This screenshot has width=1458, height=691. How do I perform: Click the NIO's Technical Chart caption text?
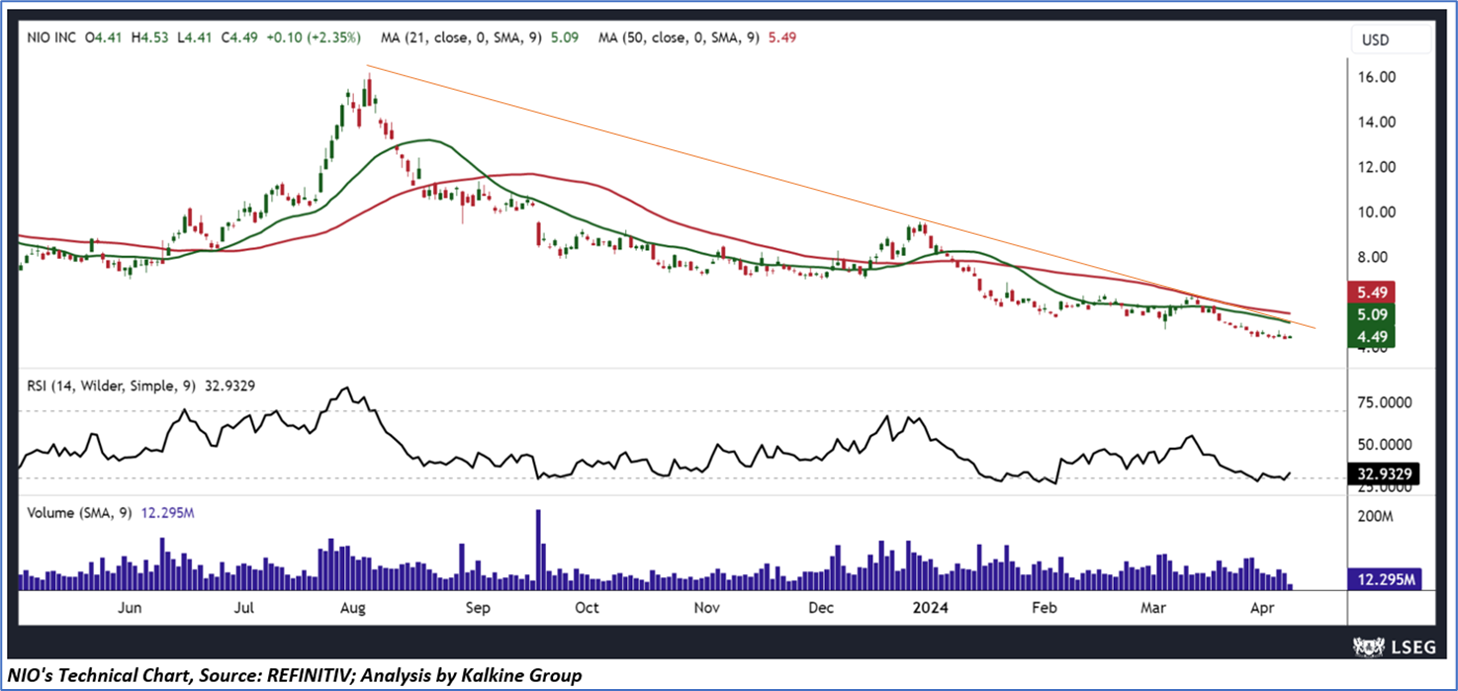coord(296,676)
